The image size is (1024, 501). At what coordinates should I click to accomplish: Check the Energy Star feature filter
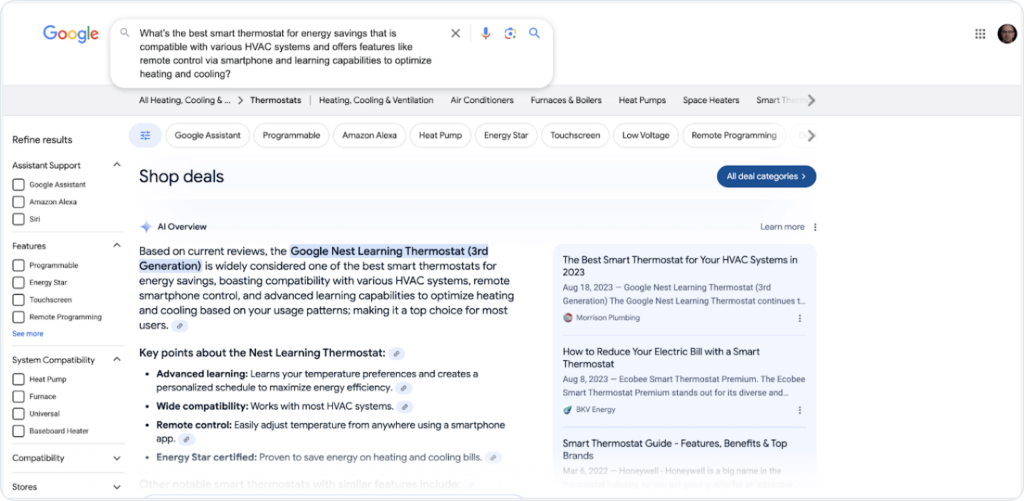(x=19, y=283)
